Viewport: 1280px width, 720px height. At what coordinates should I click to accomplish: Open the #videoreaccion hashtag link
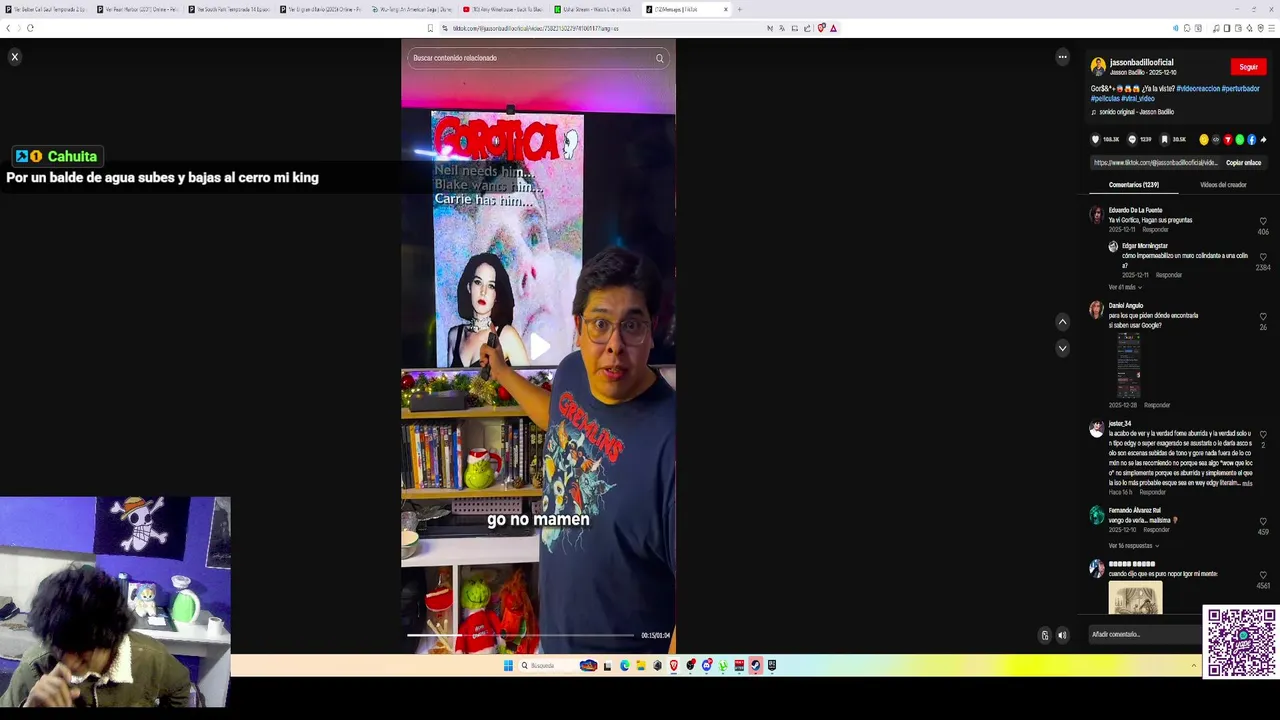point(1198,89)
